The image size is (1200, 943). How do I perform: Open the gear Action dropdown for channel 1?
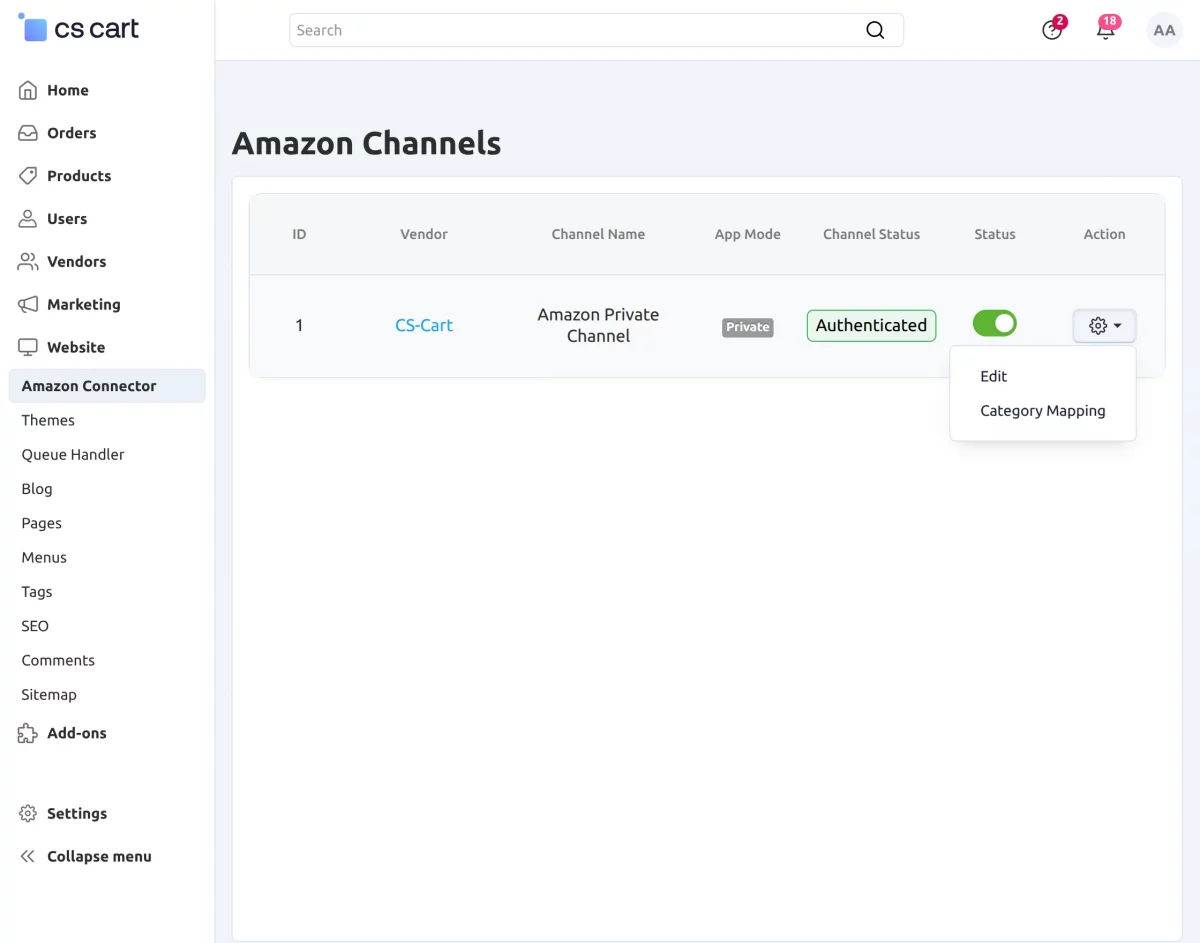coord(1104,326)
